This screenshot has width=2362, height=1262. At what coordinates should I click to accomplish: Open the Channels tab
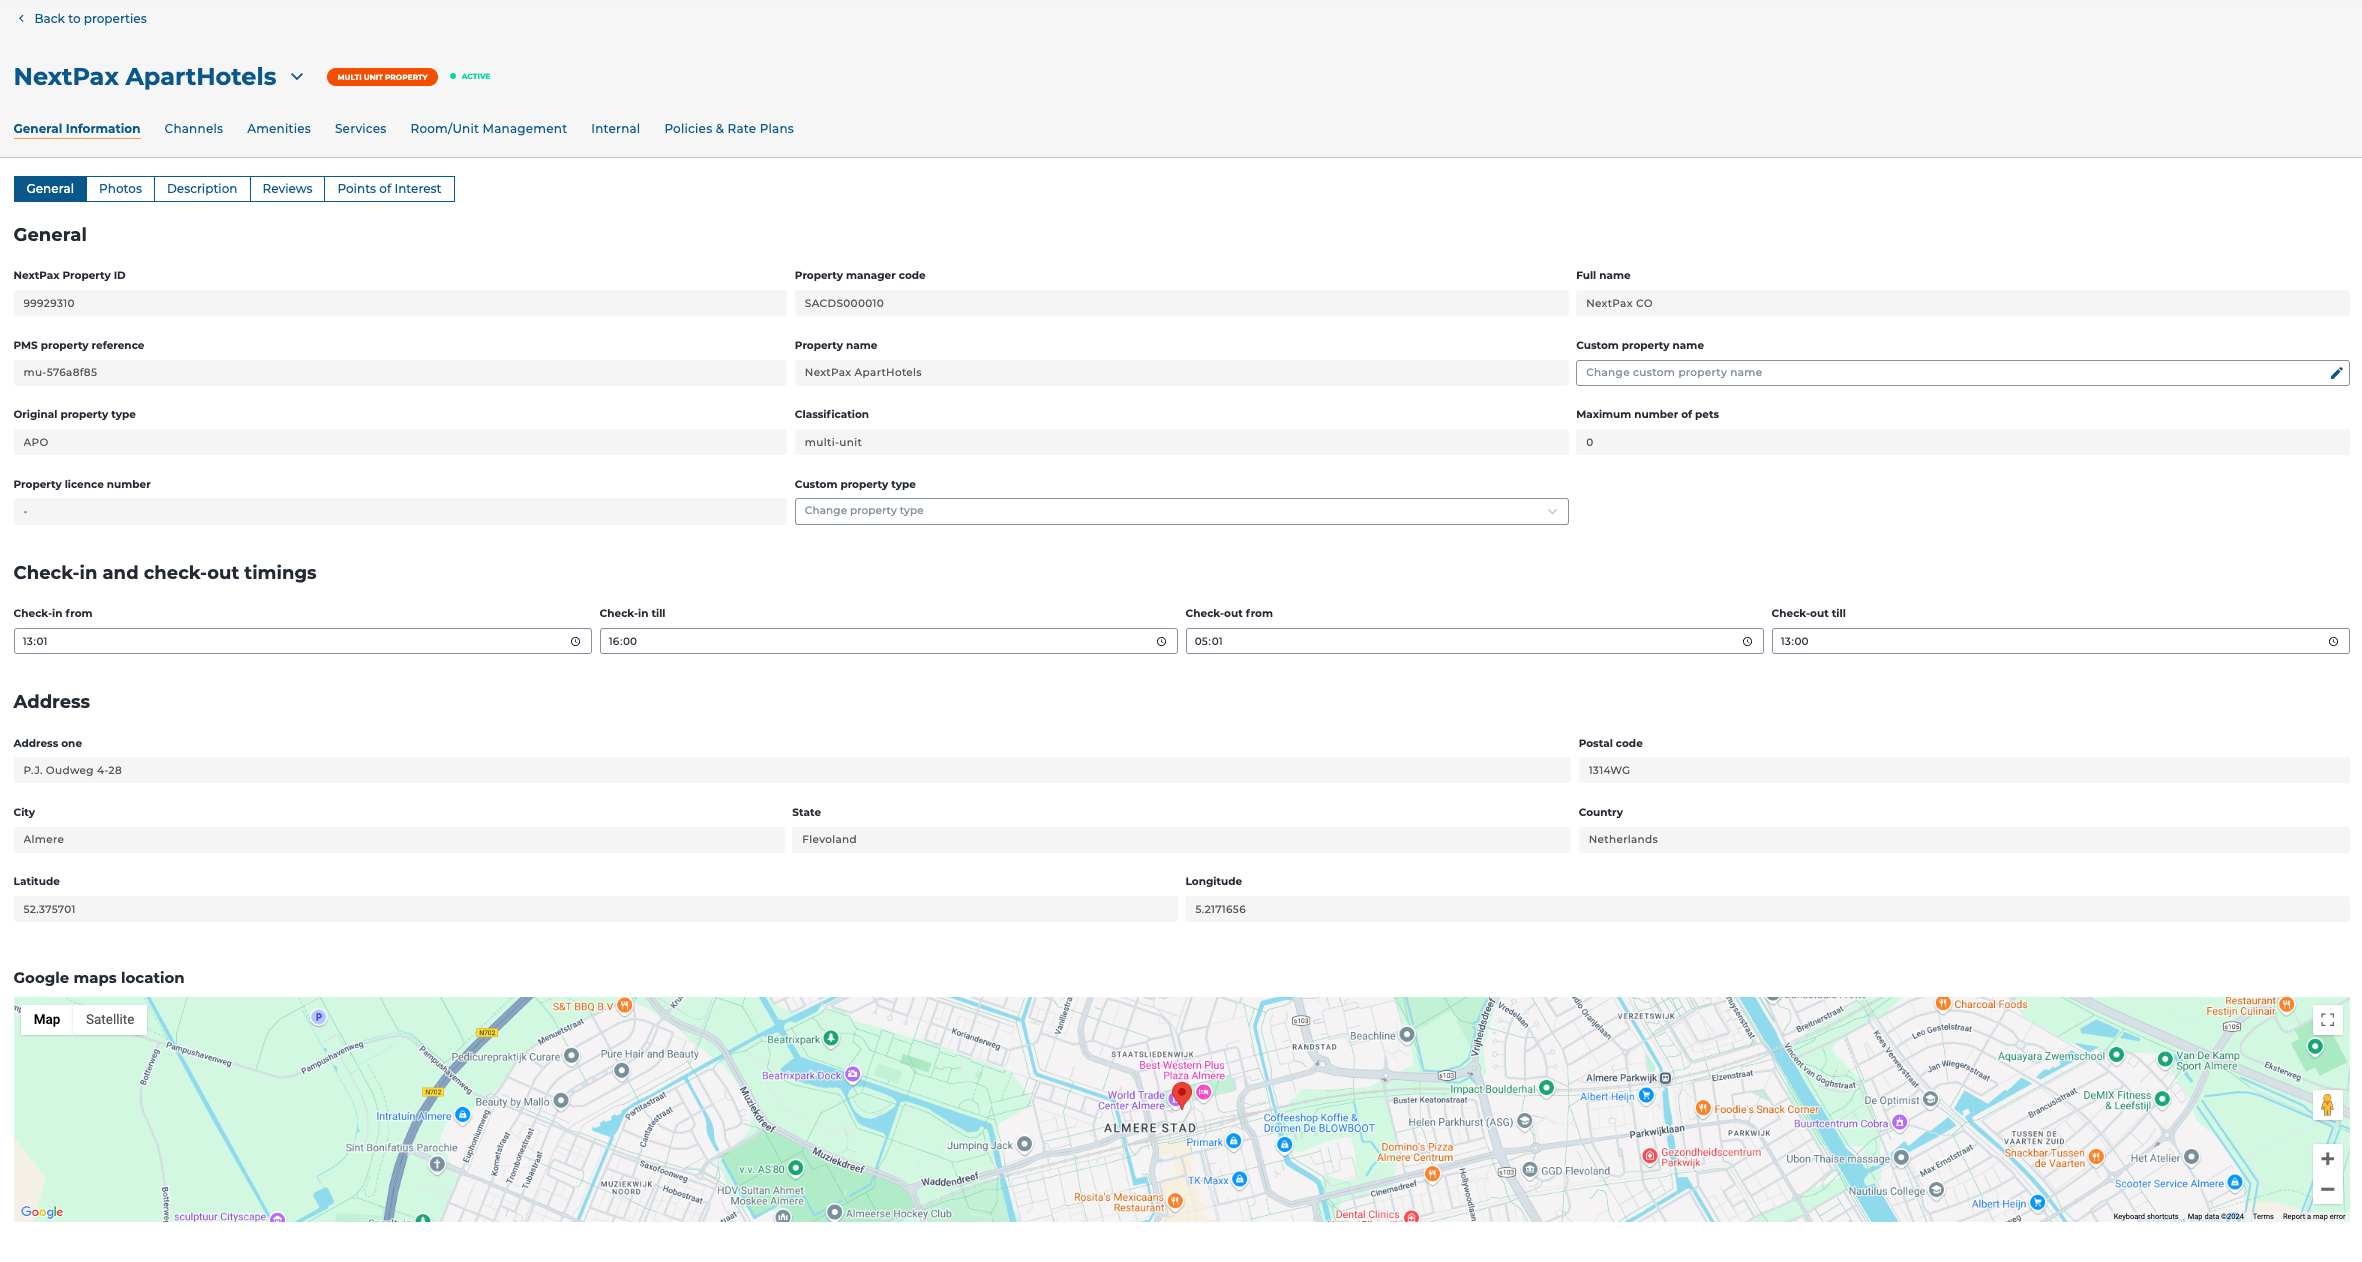coord(193,128)
